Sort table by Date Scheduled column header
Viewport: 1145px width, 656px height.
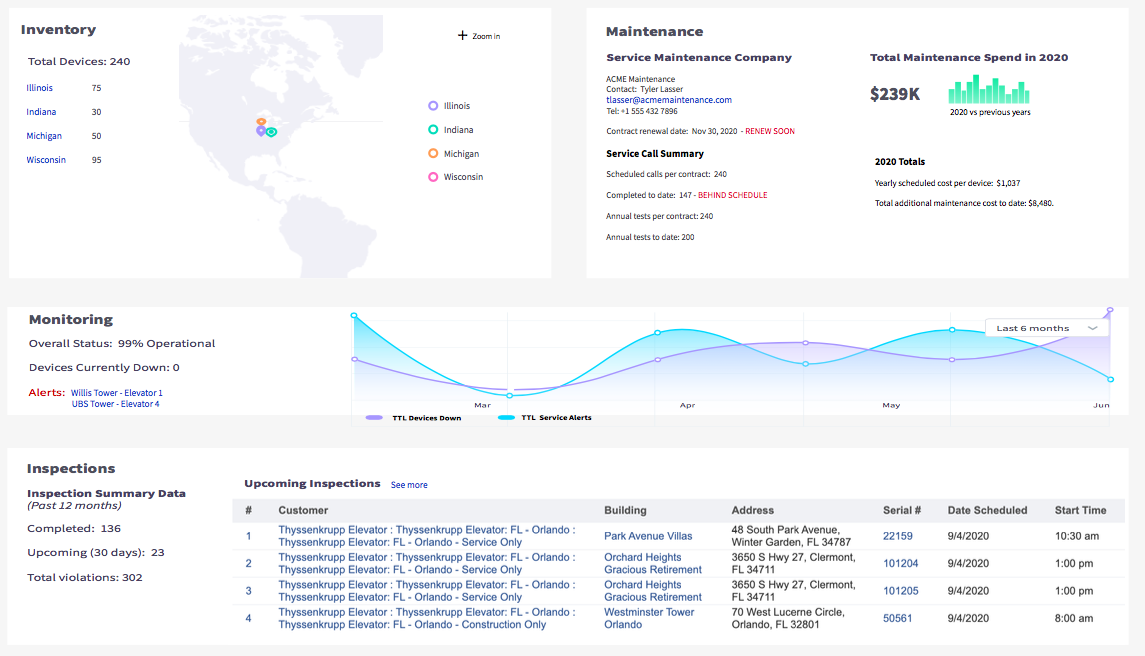pos(987,510)
